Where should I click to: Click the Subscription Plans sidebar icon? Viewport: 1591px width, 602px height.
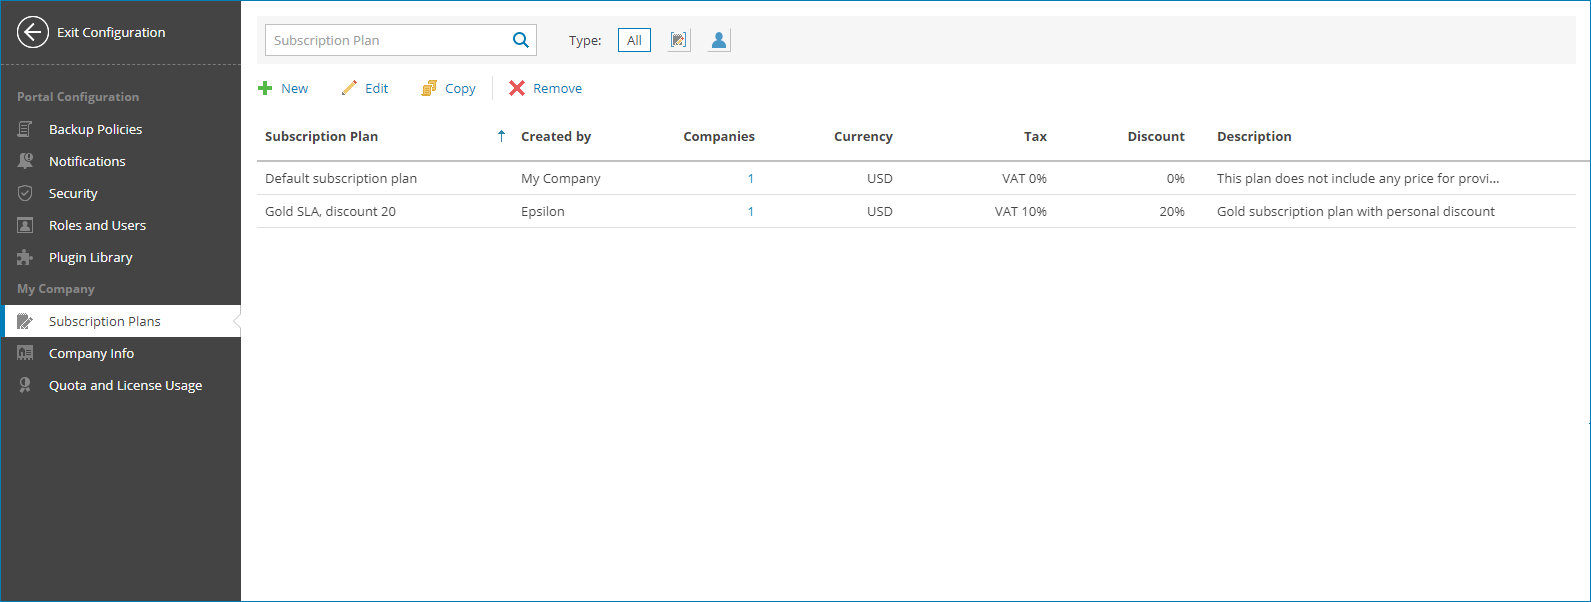(x=25, y=321)
